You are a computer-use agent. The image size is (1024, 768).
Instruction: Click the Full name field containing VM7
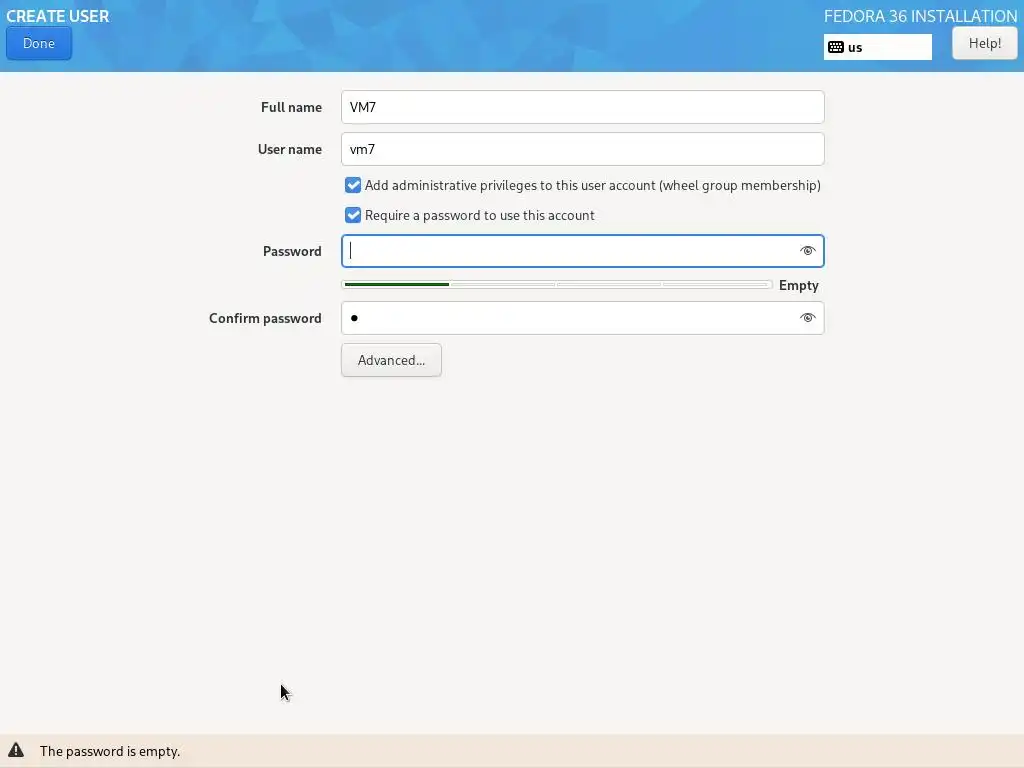point(583,107)
